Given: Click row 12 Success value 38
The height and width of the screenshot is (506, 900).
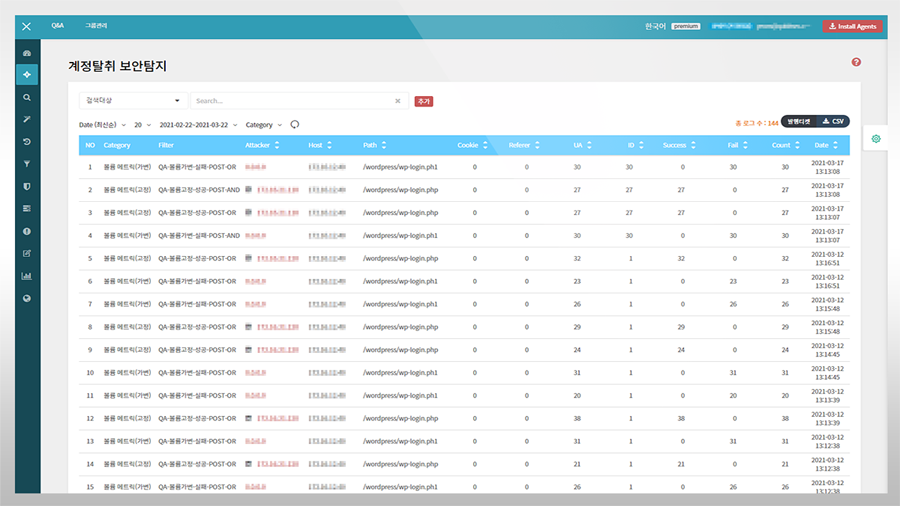Looking at the screenshot, I should 681,418.
